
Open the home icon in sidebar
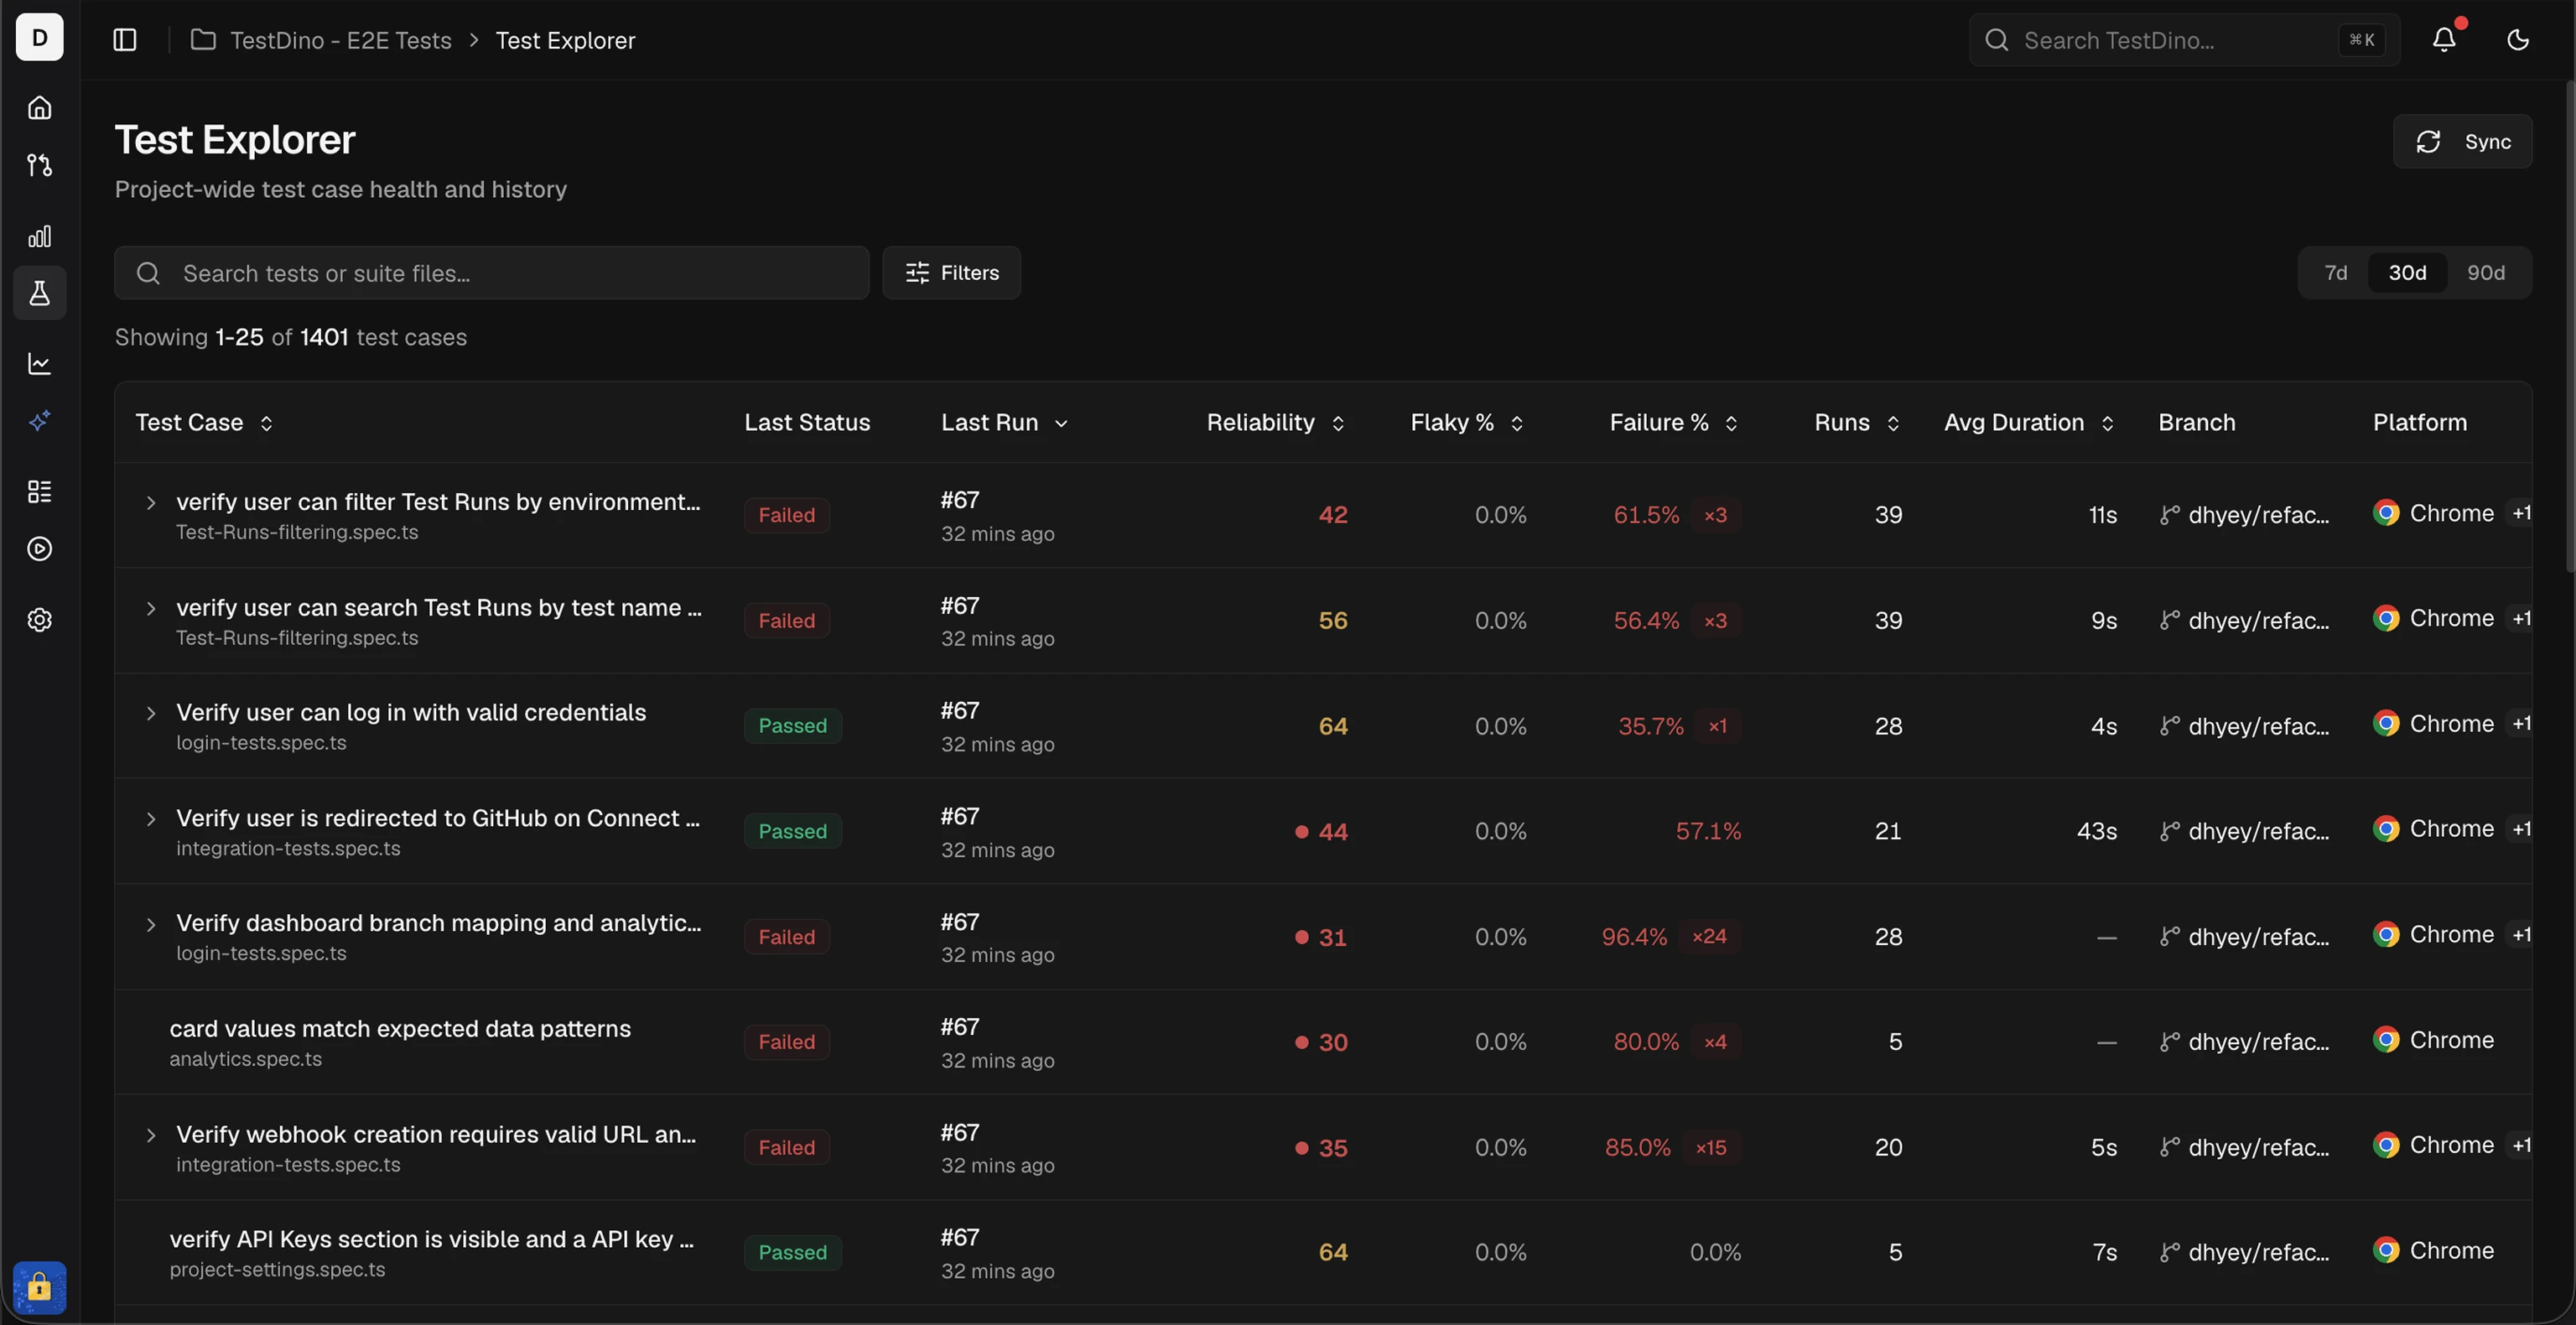click(39, 107)
